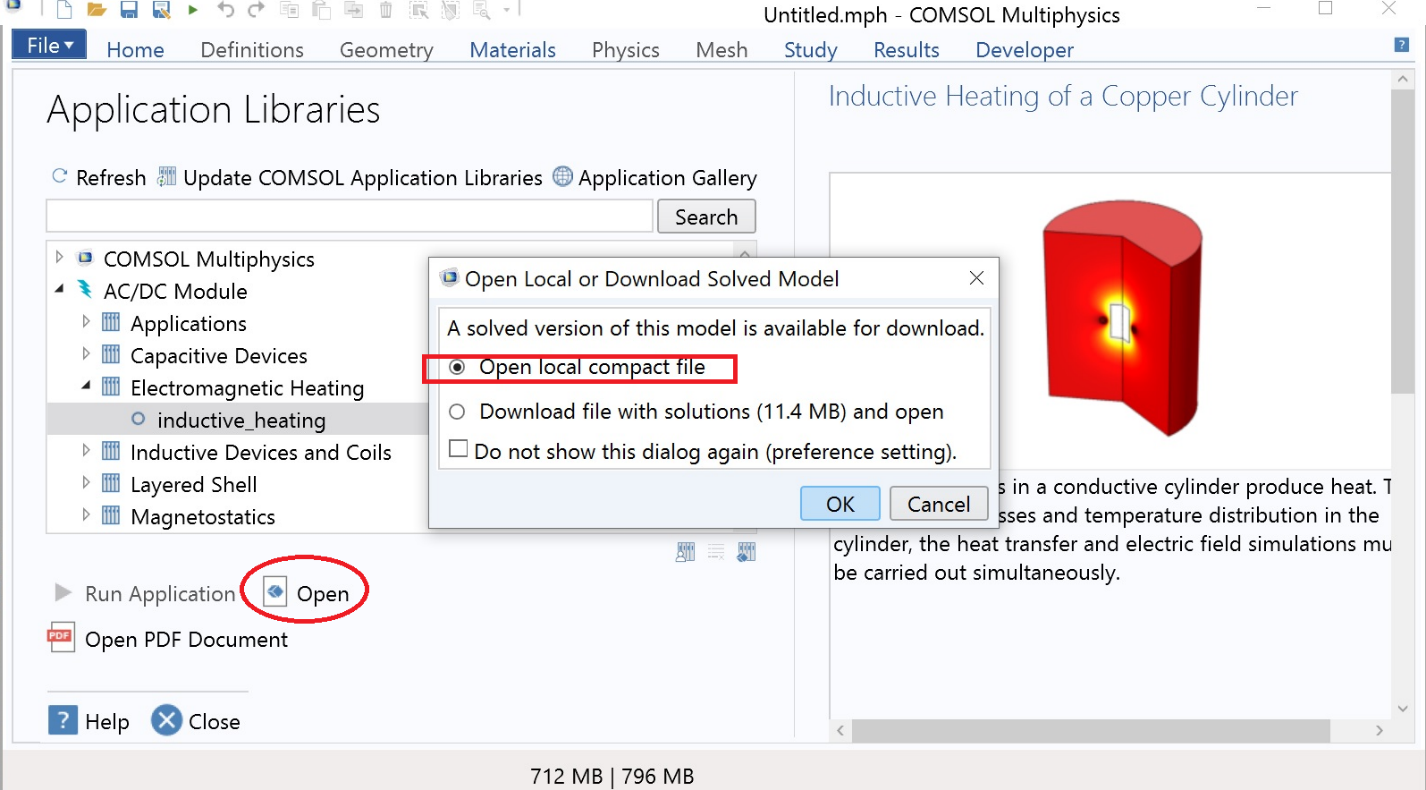Click the Open model file icon
The image size is (1426, 790).
tap(275, 593)
